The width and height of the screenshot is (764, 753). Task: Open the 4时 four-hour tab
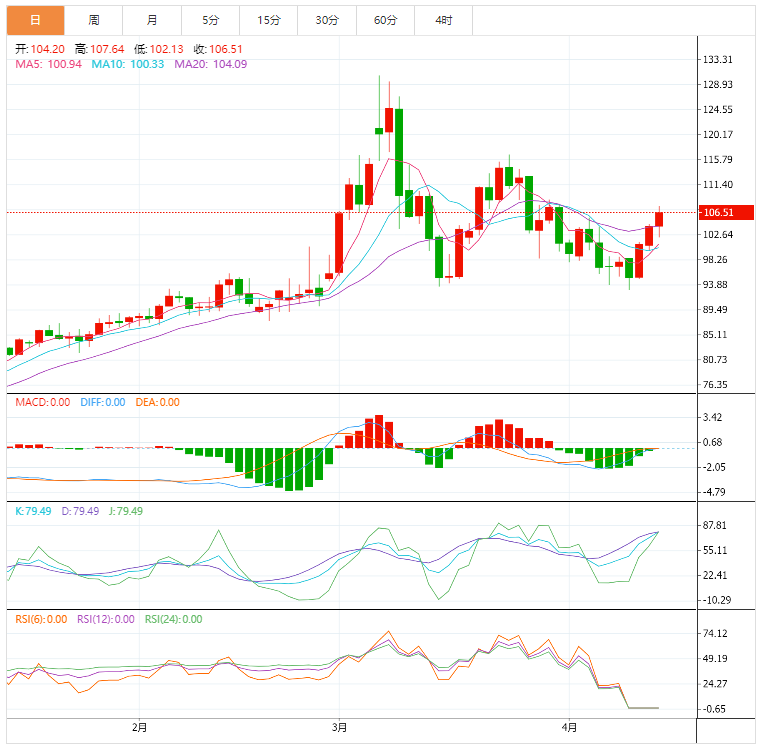[x=444, y=20]
